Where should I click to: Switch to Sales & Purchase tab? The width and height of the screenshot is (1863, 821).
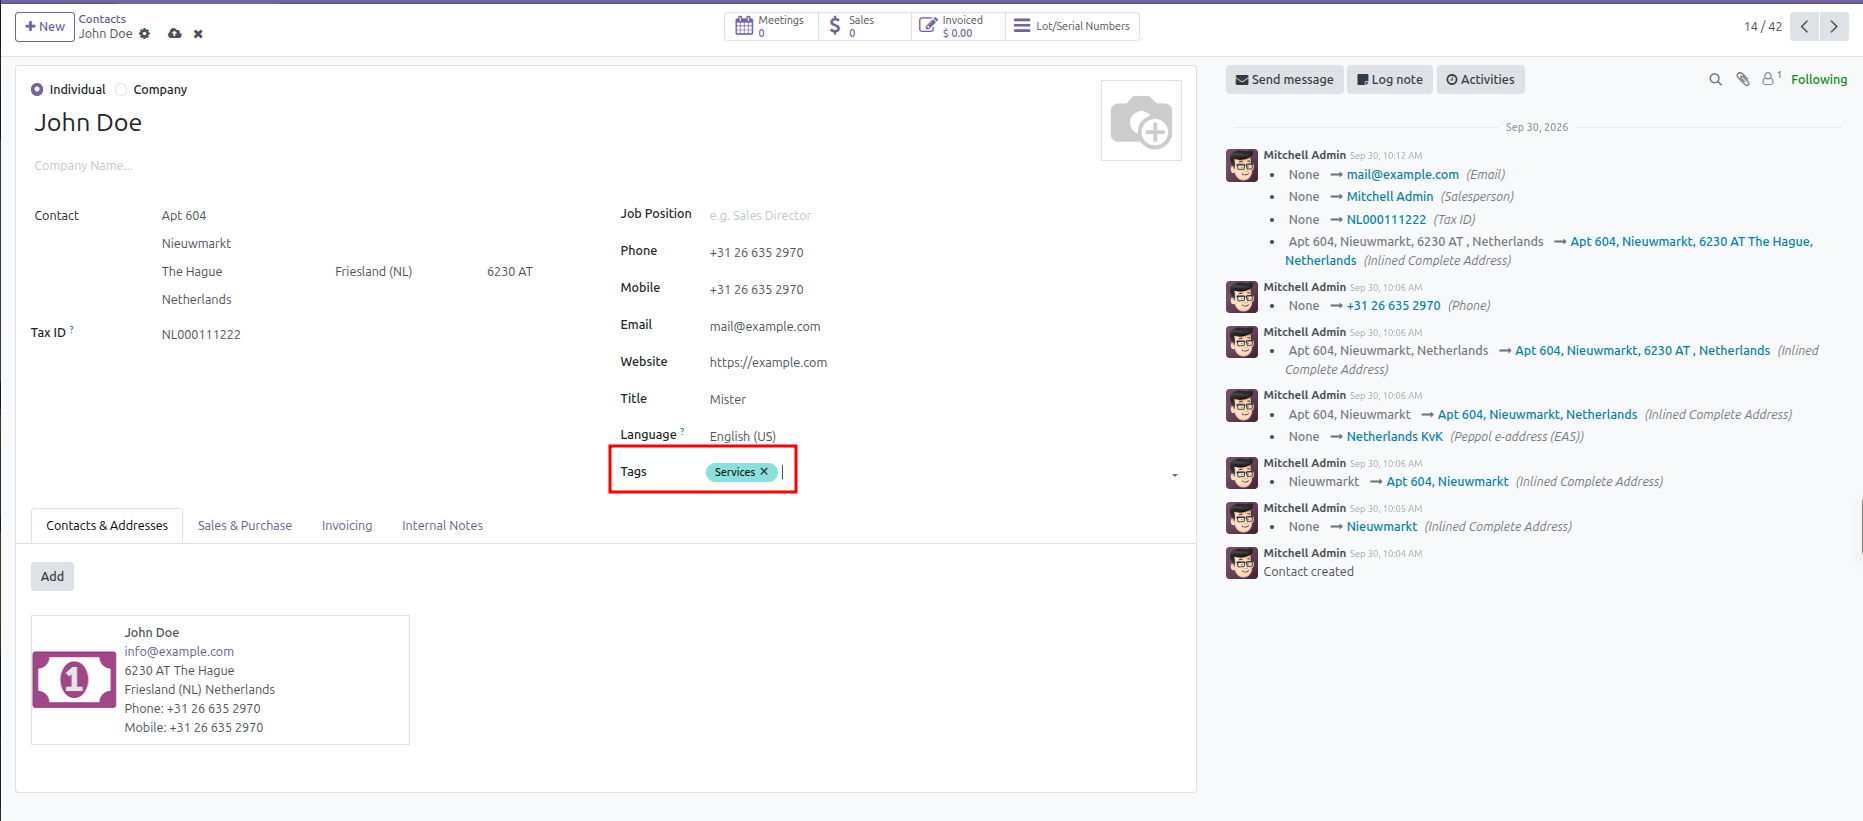pyautogui.click(x=245, y=526)
